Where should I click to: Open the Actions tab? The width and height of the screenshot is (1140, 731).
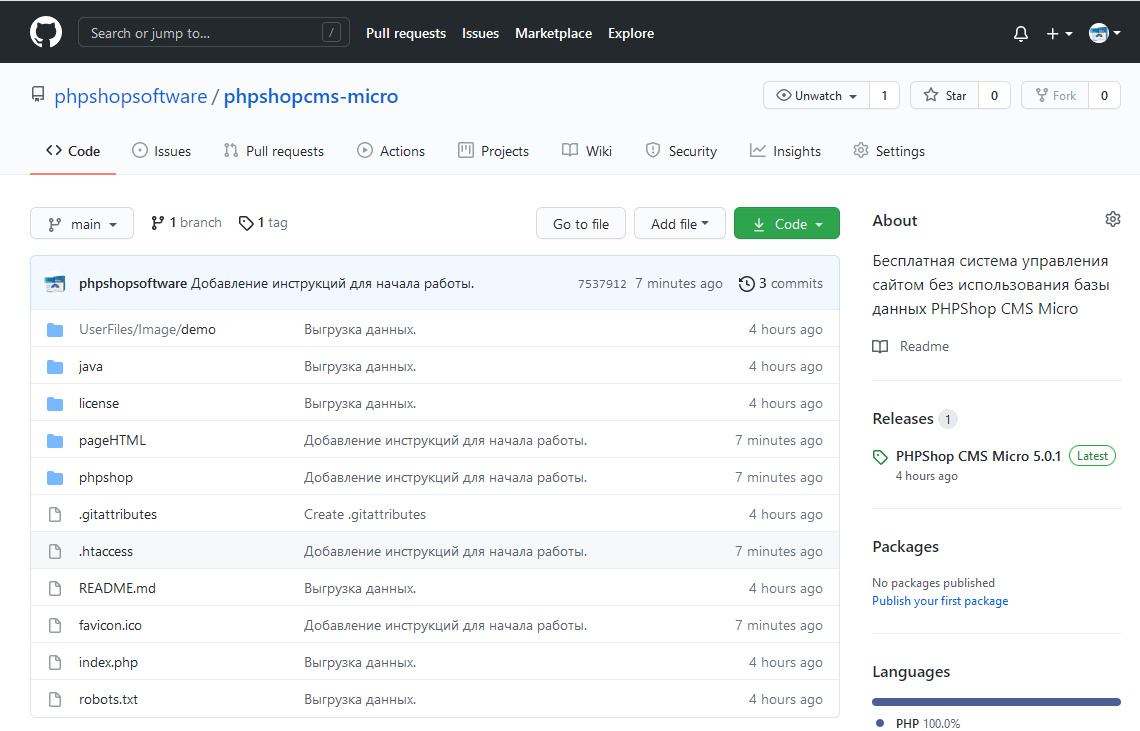tap(391, 151)
